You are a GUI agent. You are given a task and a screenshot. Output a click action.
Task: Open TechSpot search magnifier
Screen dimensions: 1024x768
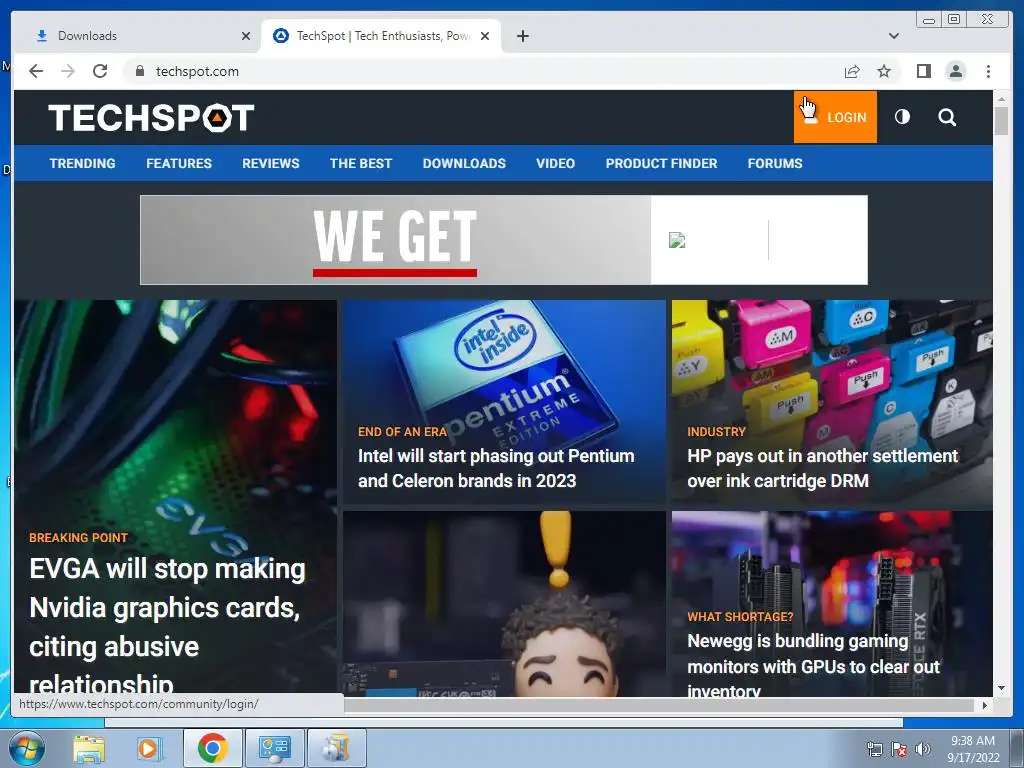click(947, 118)
